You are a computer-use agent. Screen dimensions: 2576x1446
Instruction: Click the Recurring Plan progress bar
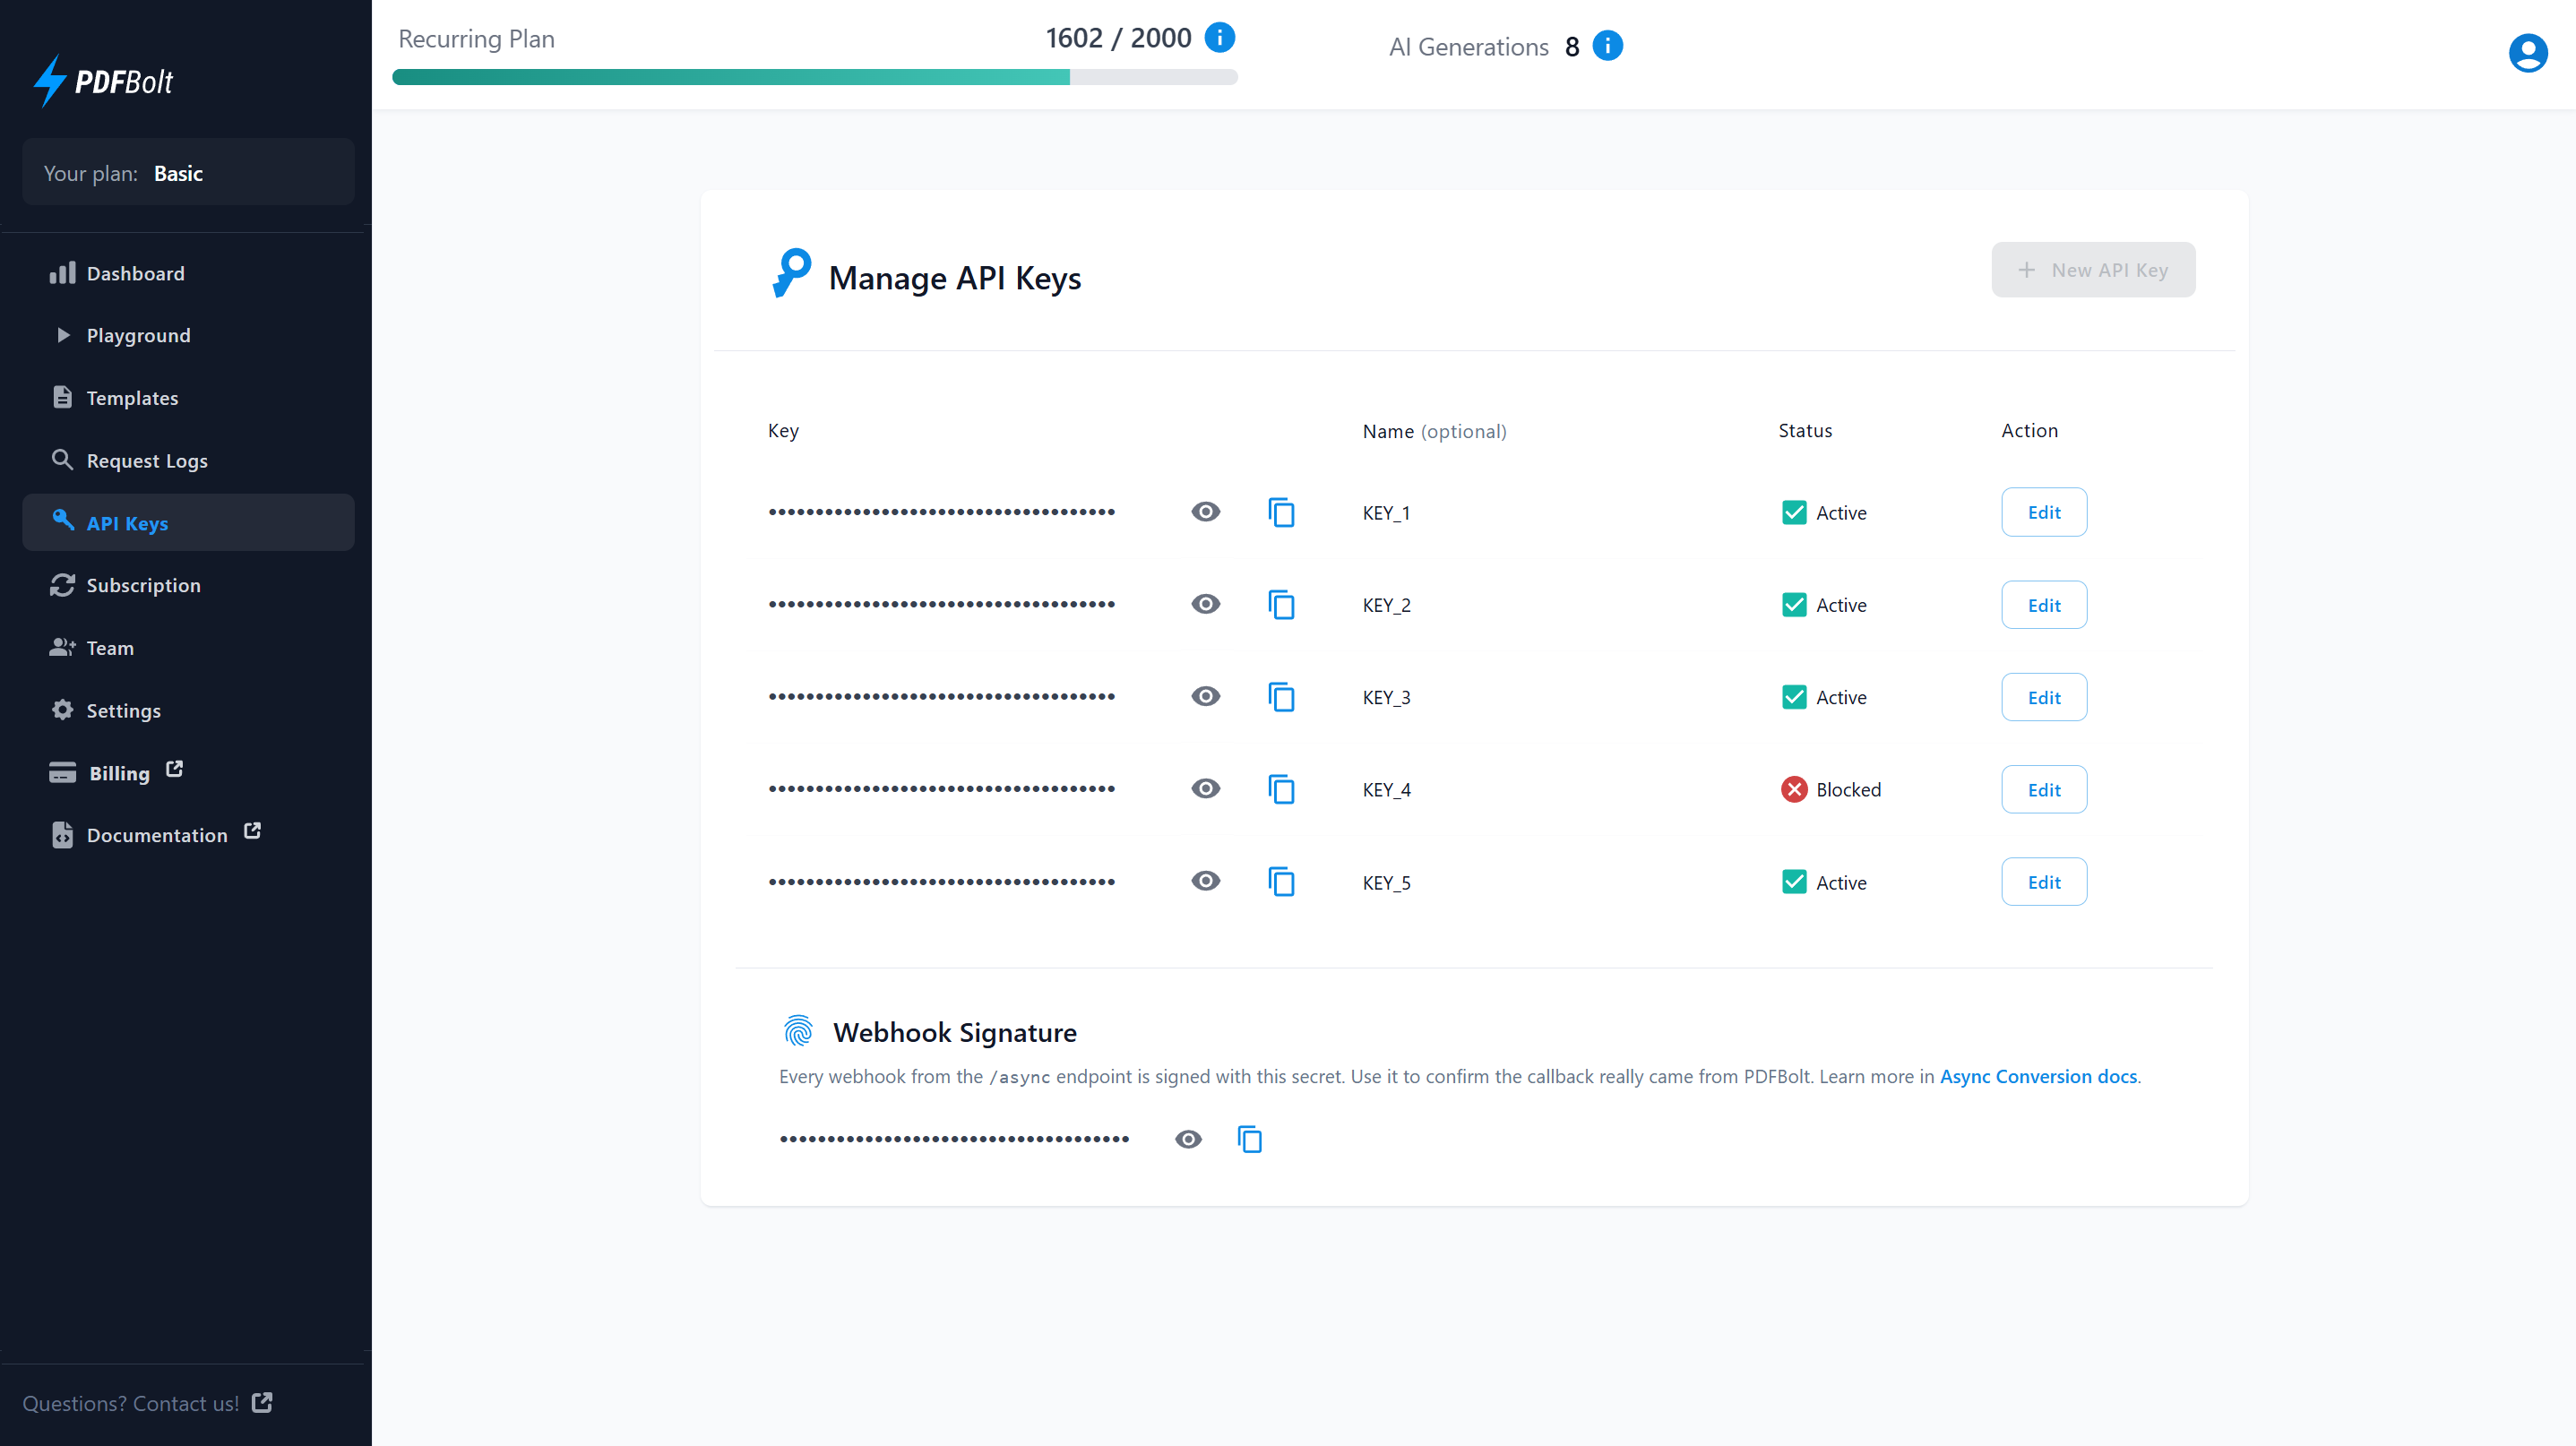coord(815,77)
